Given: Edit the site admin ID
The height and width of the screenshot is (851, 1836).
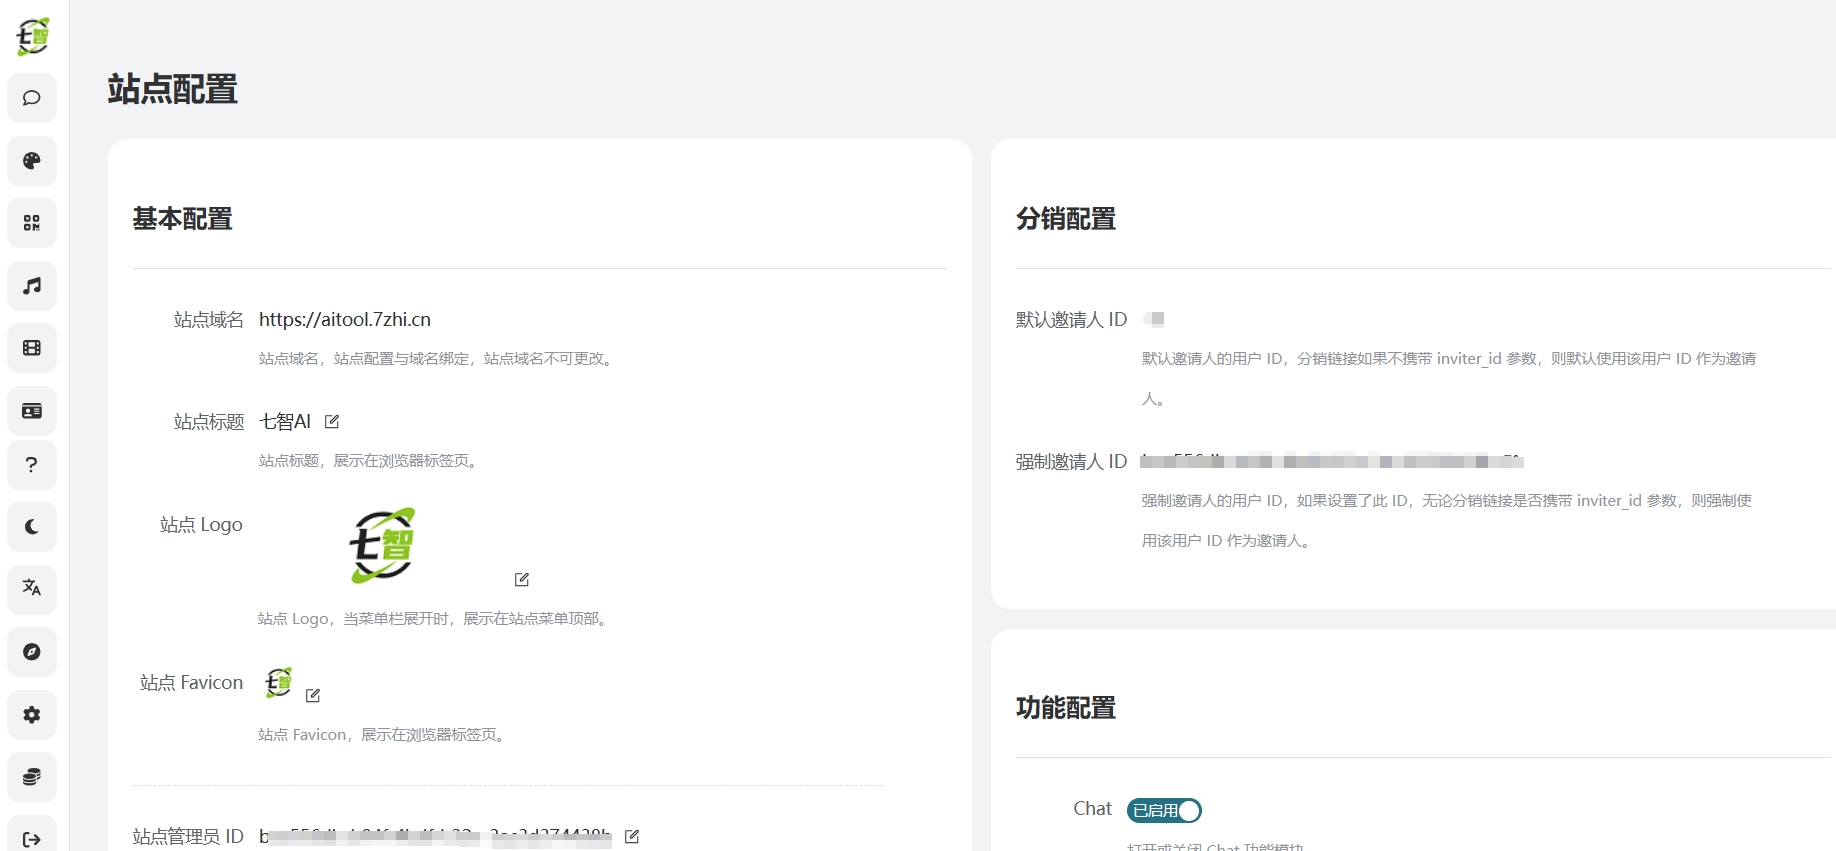Looking at the screenshot, I should [632, 836].
